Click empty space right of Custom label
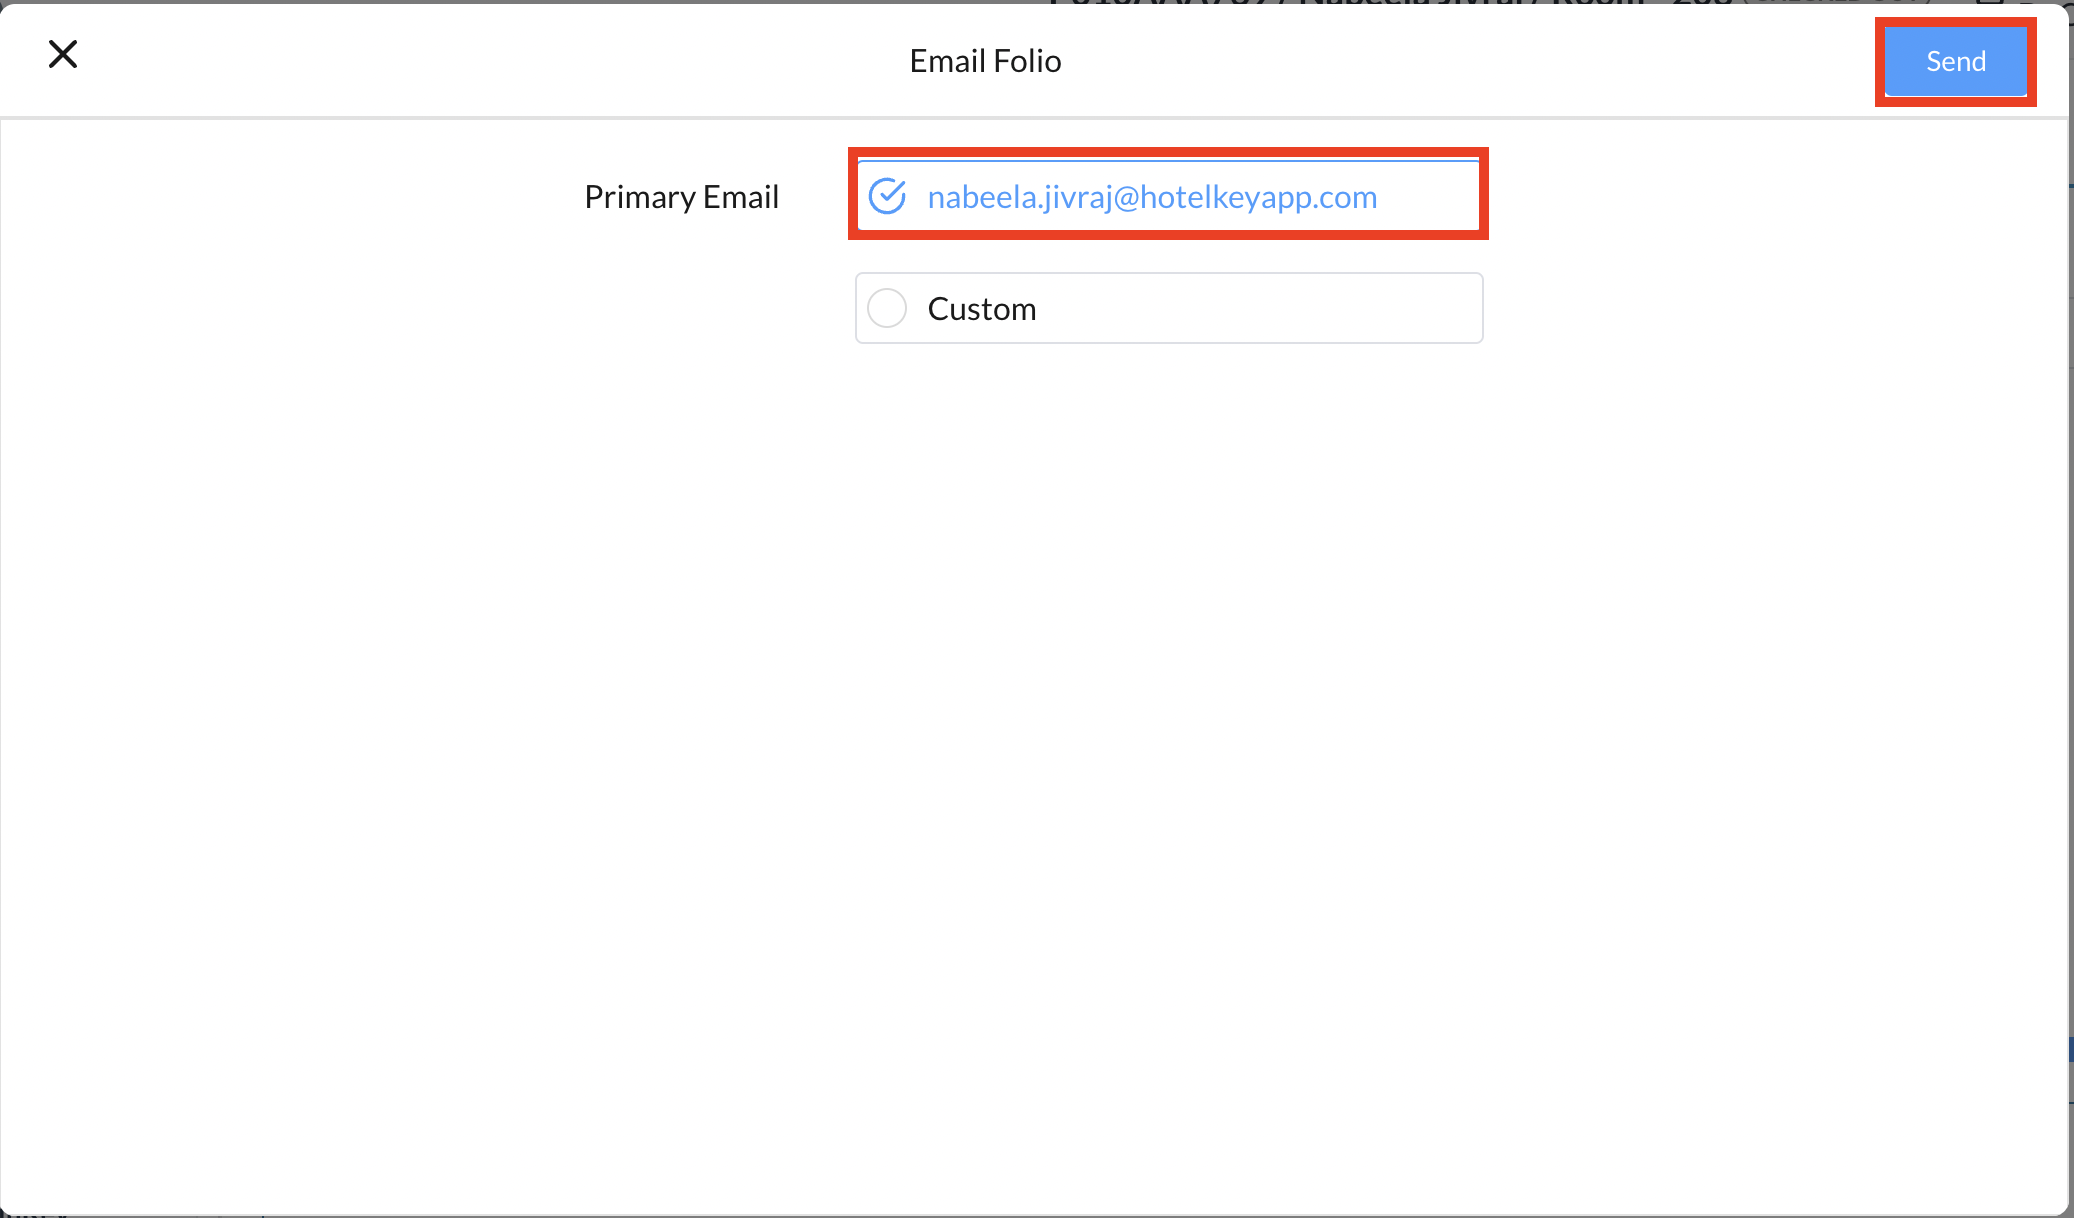This screenshot has width=2074, height=1218. 1260,309
